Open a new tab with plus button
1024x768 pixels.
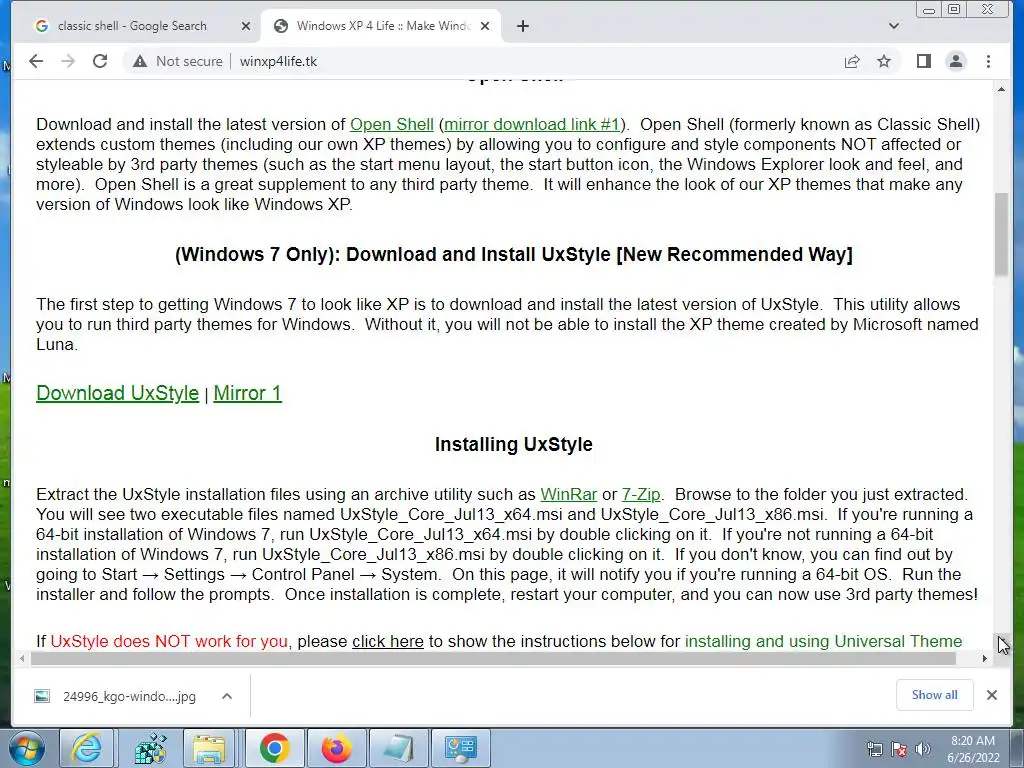point(522,26)
